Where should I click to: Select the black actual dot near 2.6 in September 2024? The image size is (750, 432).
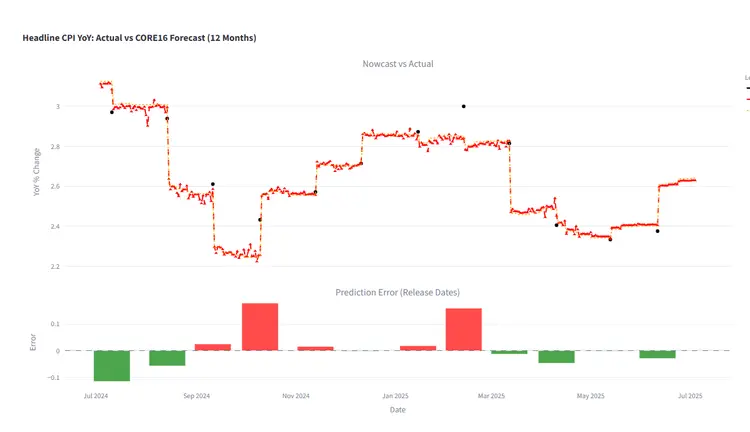tap(212, 184)
